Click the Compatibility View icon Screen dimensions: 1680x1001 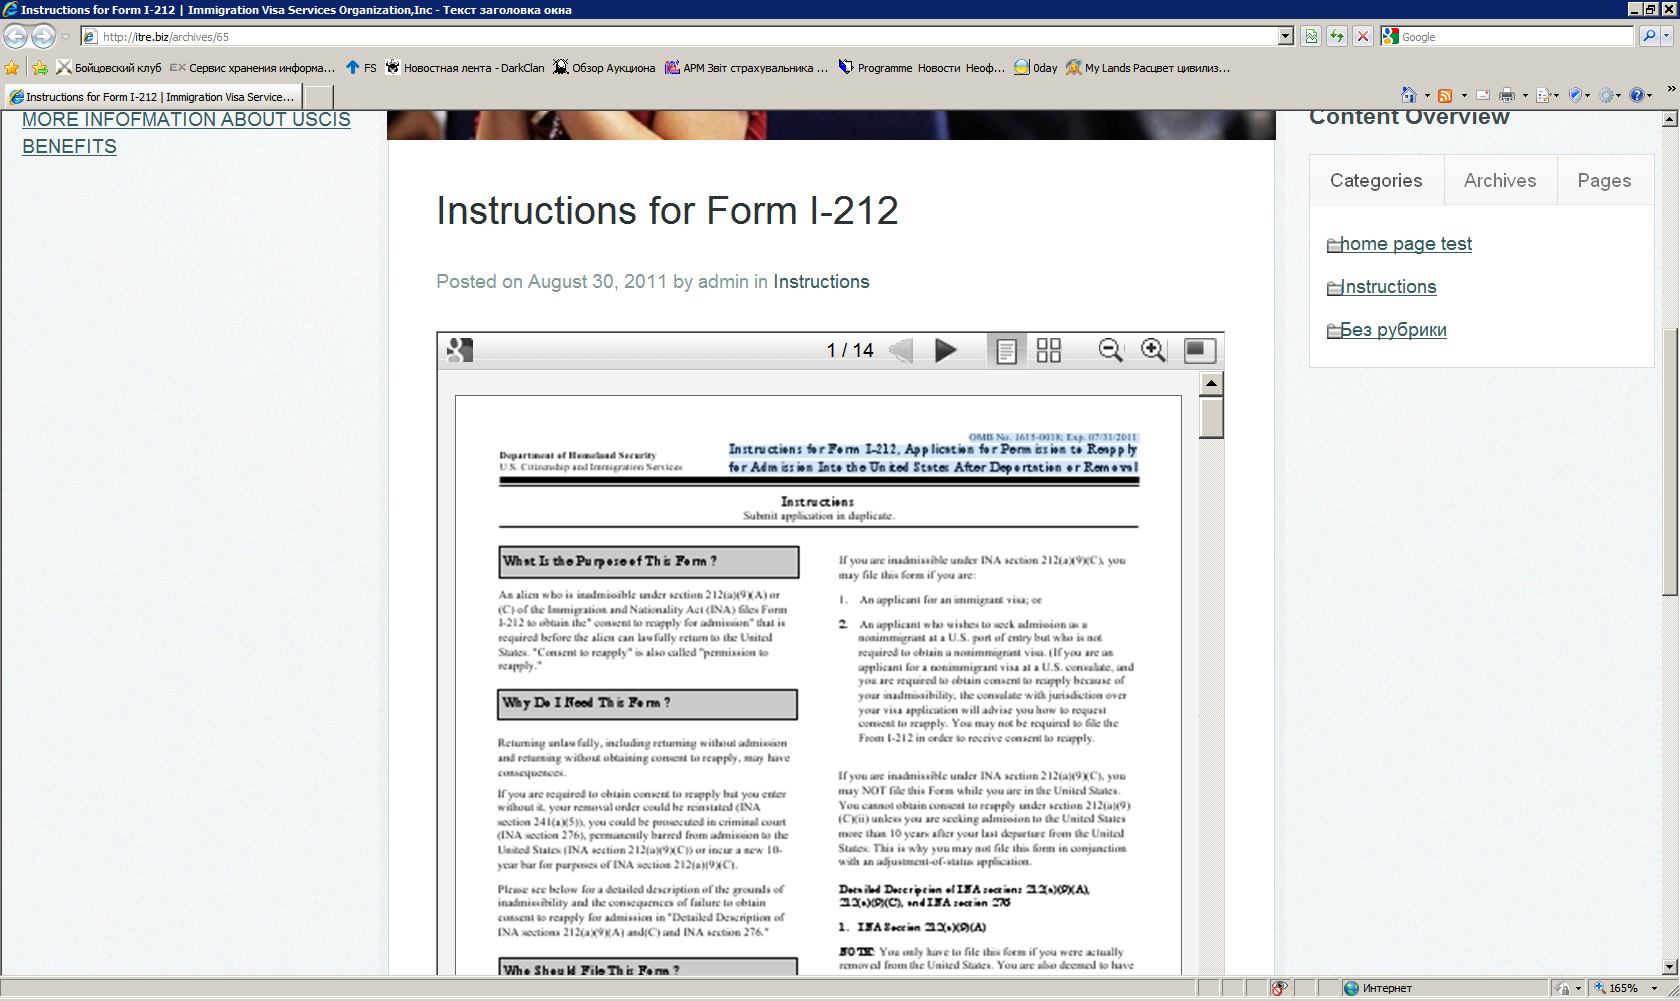[1311, 37]
